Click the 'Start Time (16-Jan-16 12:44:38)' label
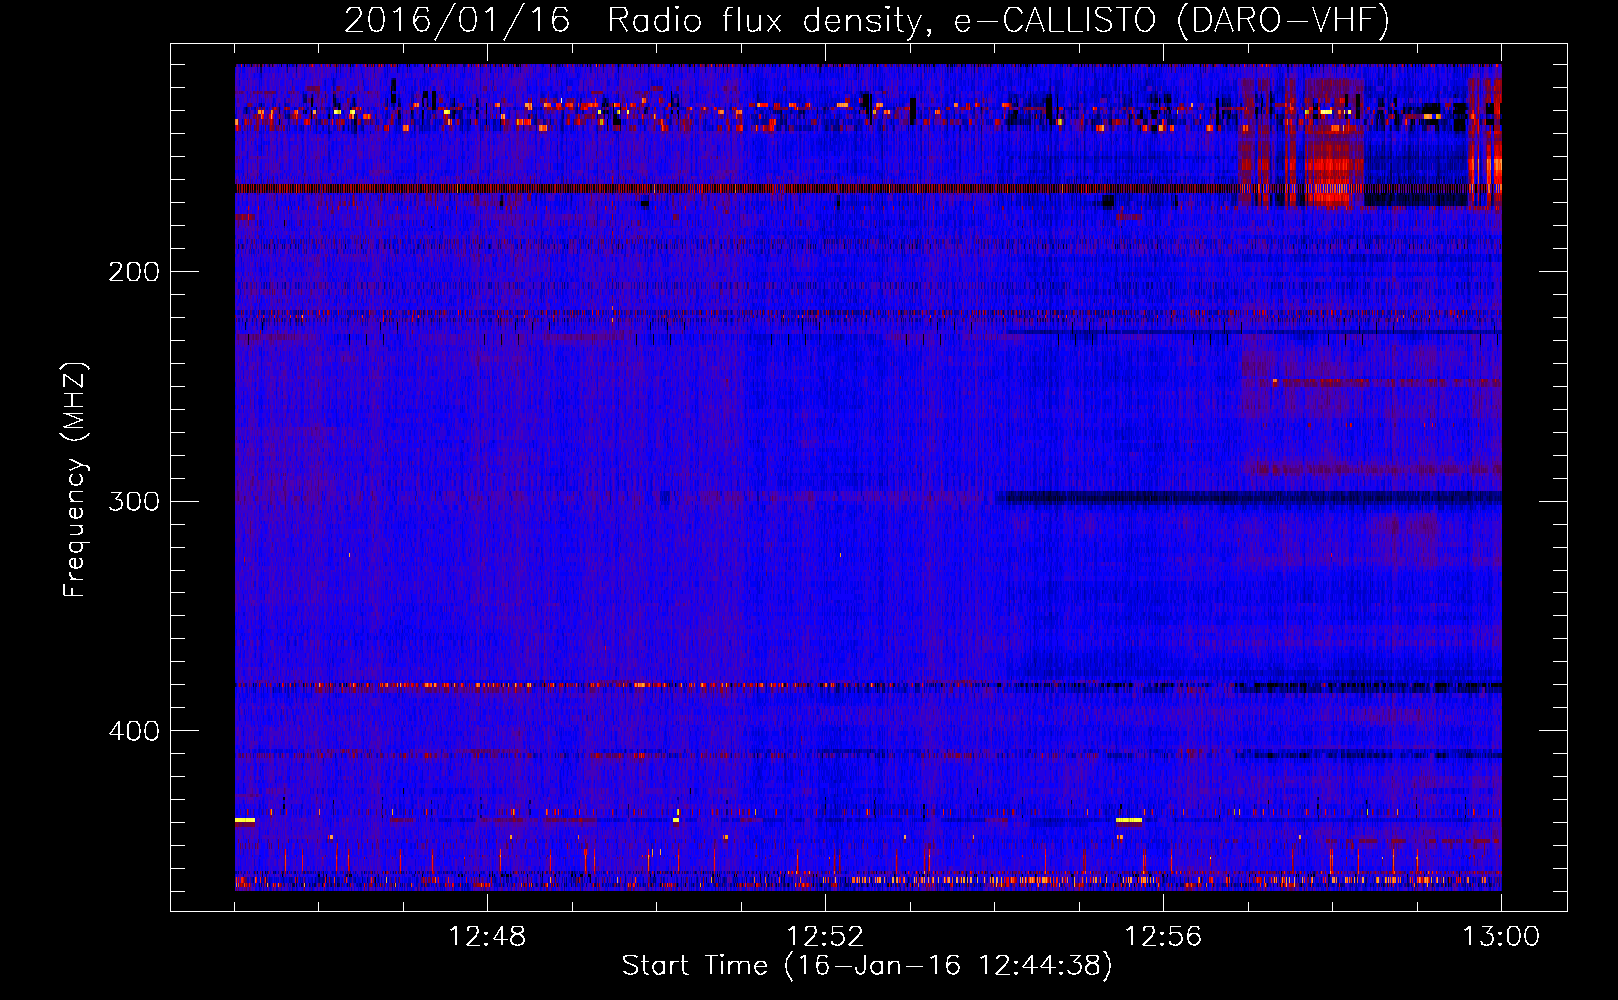 867,966
